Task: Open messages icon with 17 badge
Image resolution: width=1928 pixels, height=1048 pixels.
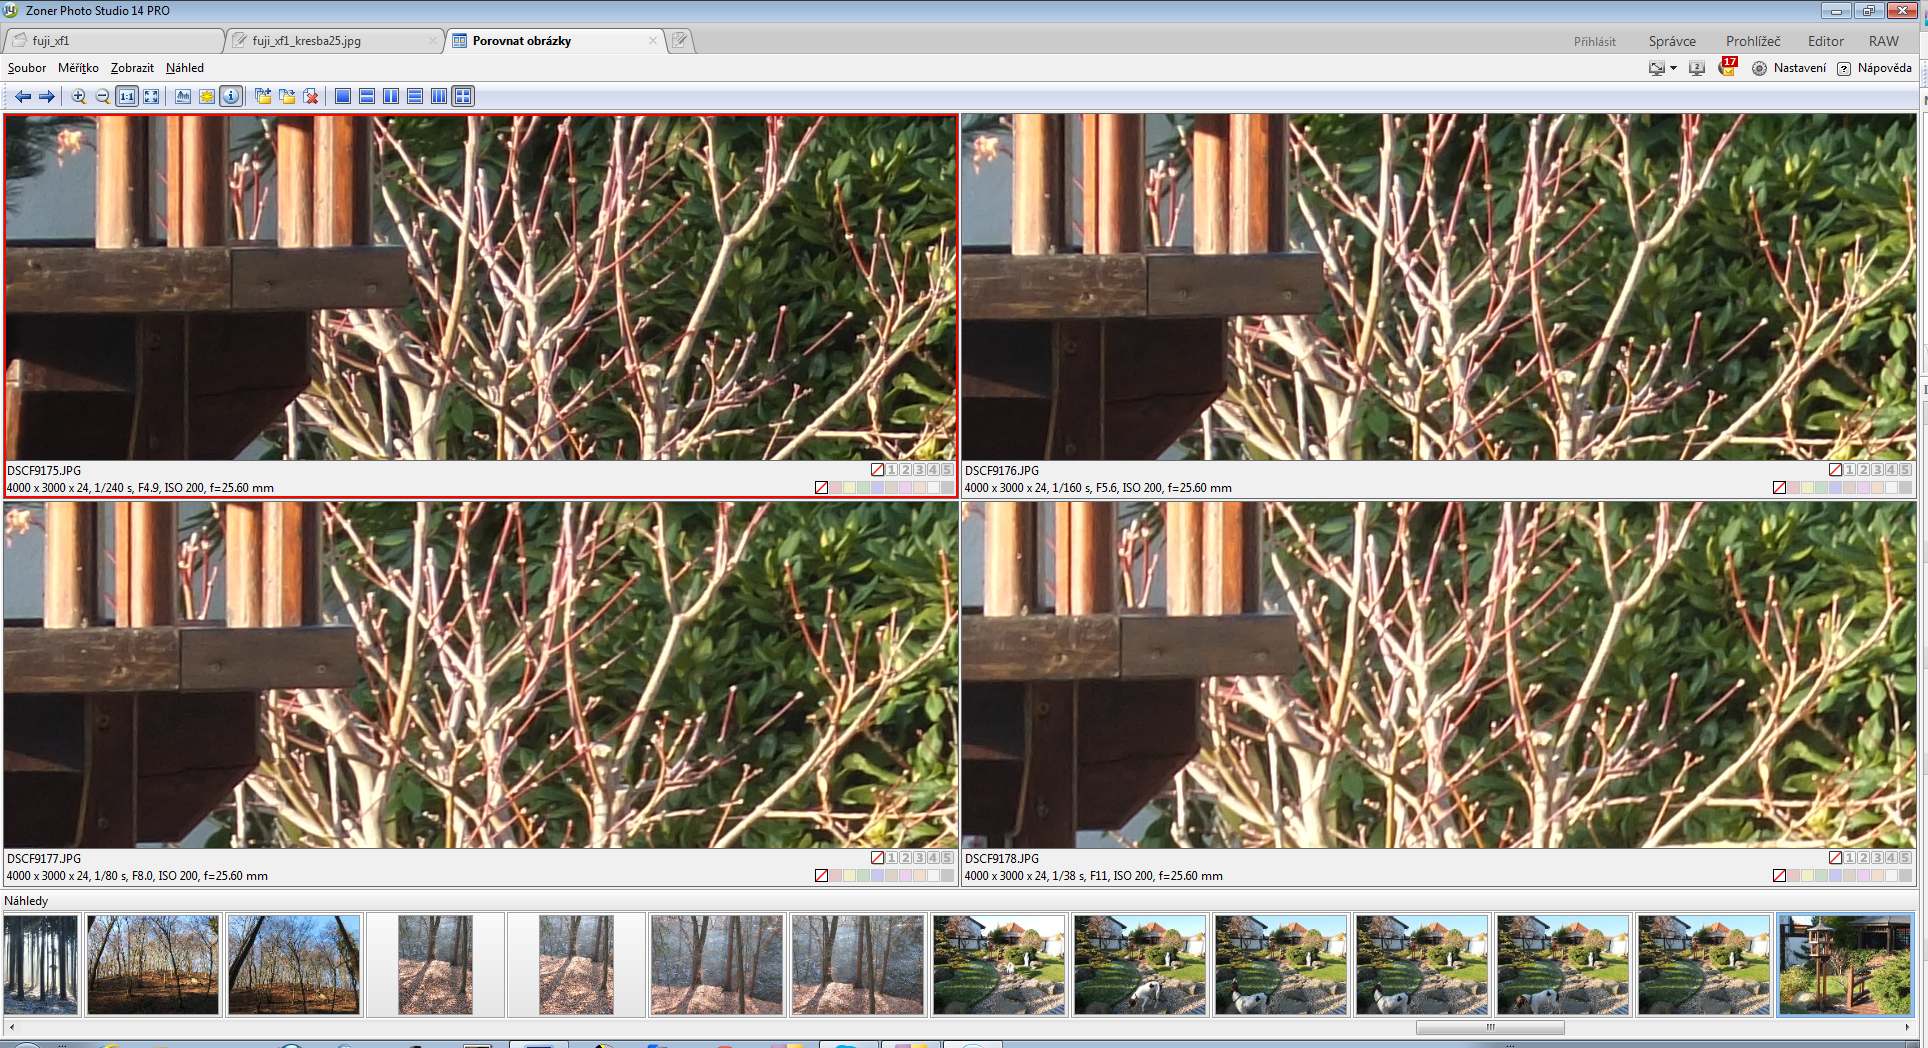Action: 1727,68
